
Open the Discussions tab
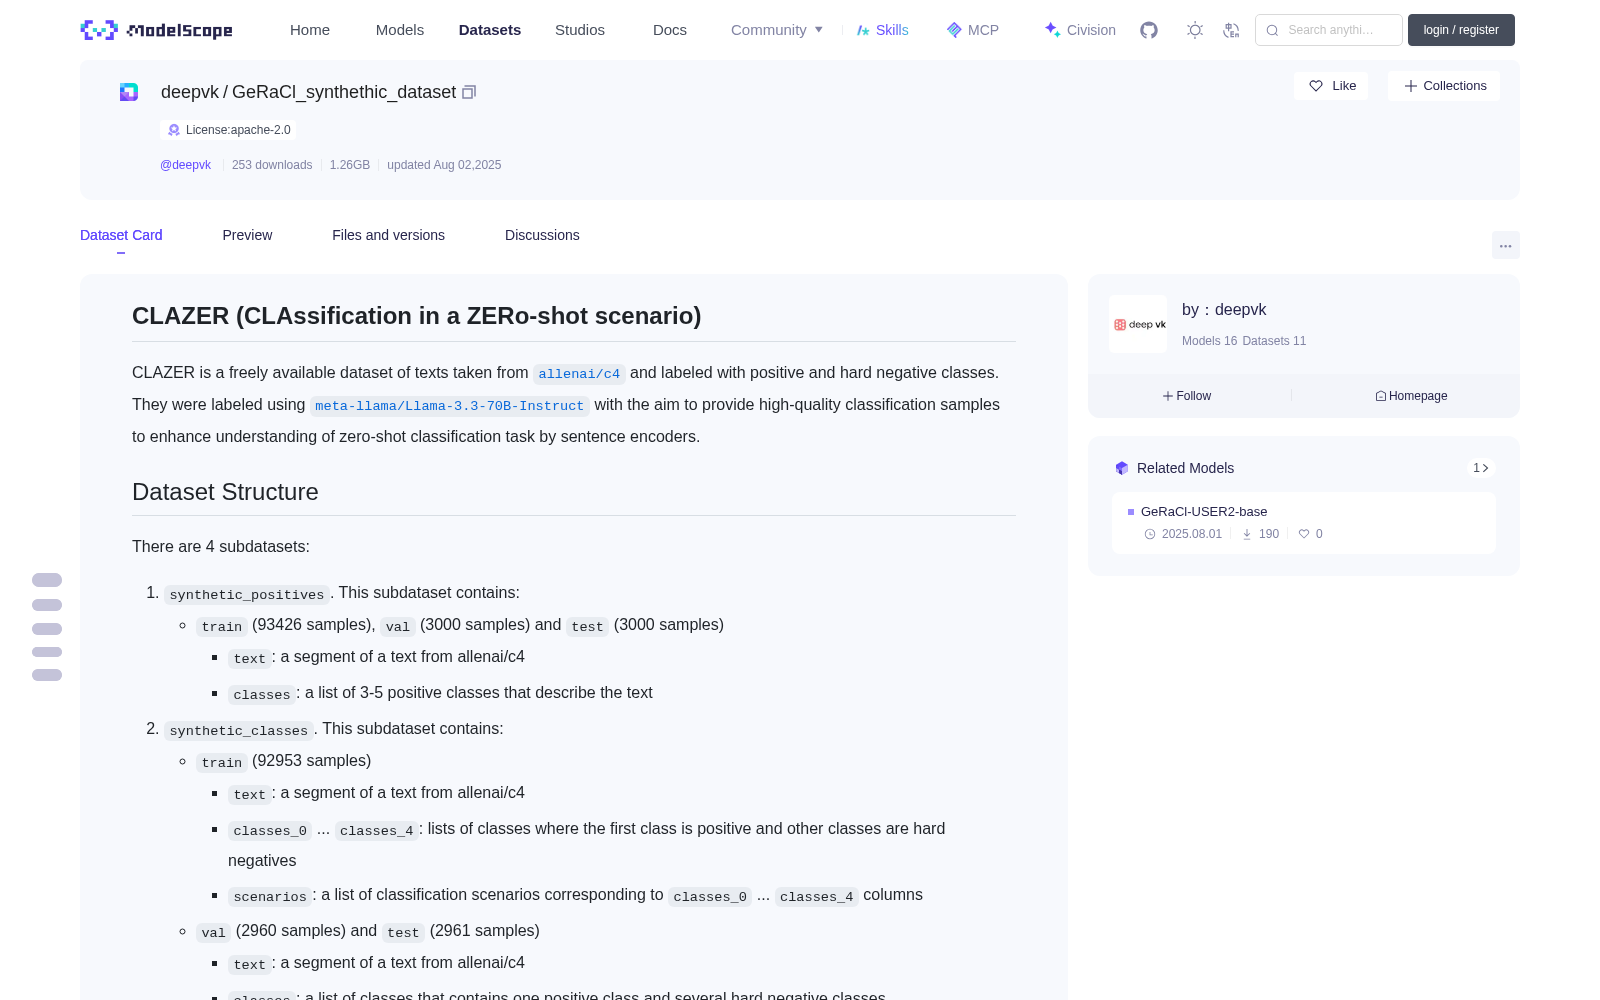(x=542, y=235)
